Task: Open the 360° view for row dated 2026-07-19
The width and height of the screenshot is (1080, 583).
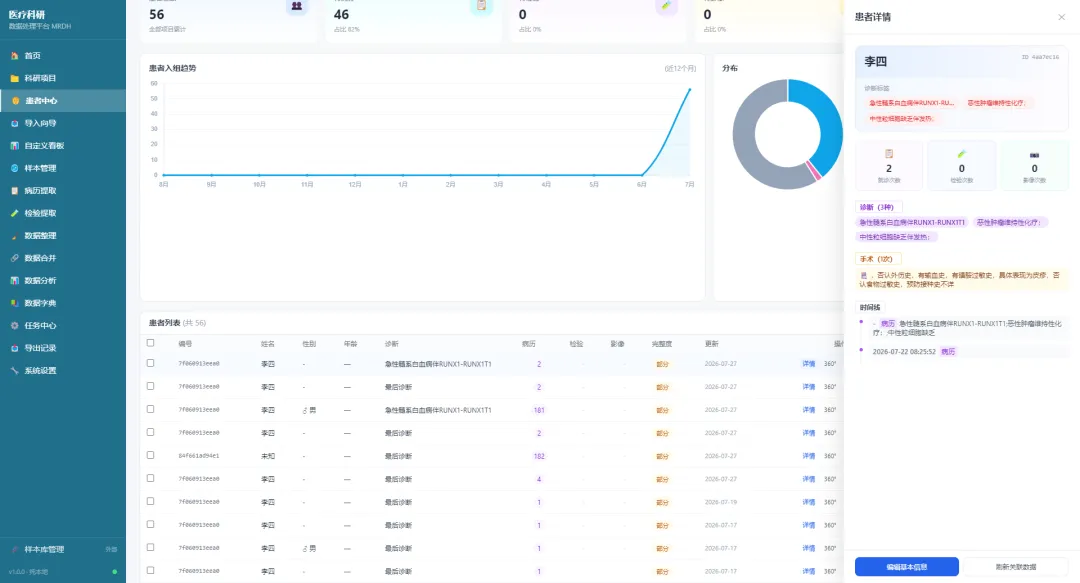Action: click(830, 502)
